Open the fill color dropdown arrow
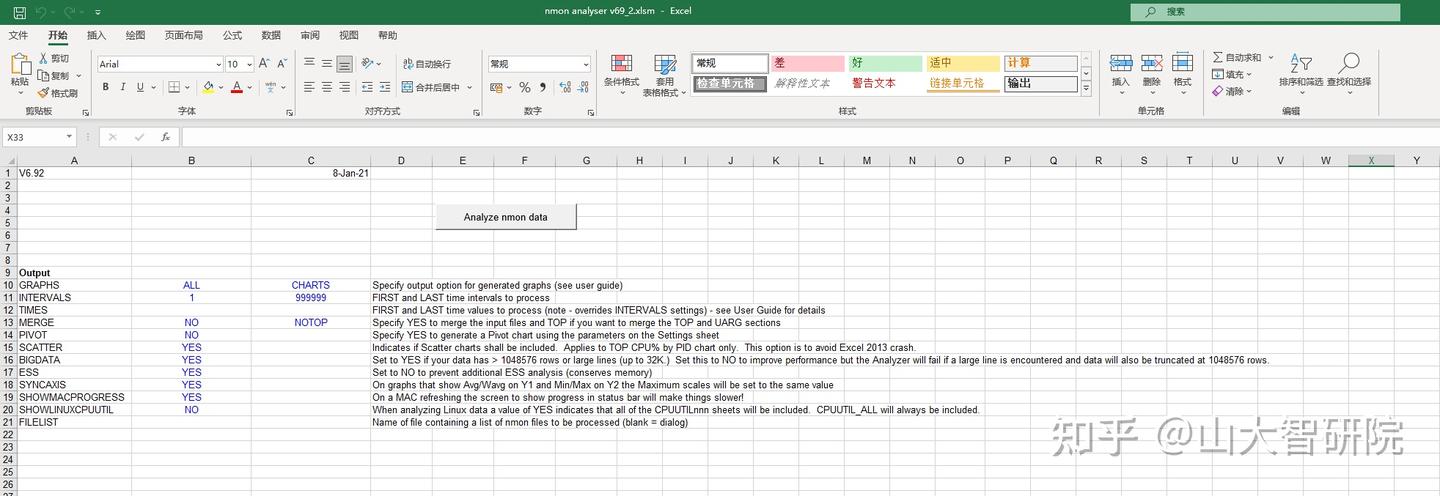The width and height of the screenshot is (1440, 496). point(221,87)
